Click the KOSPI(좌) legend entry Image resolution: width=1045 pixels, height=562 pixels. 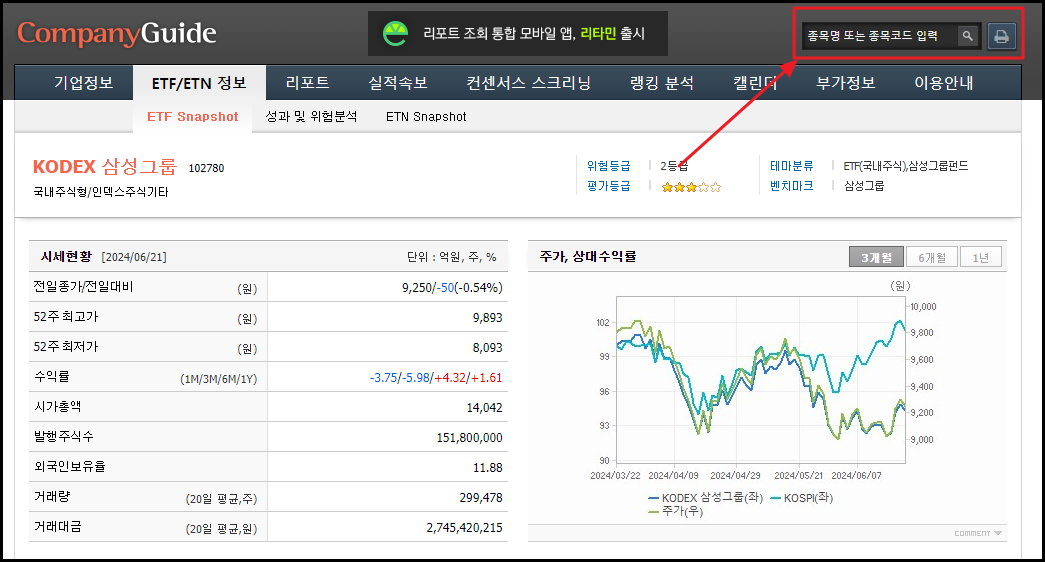coord(802,498)
